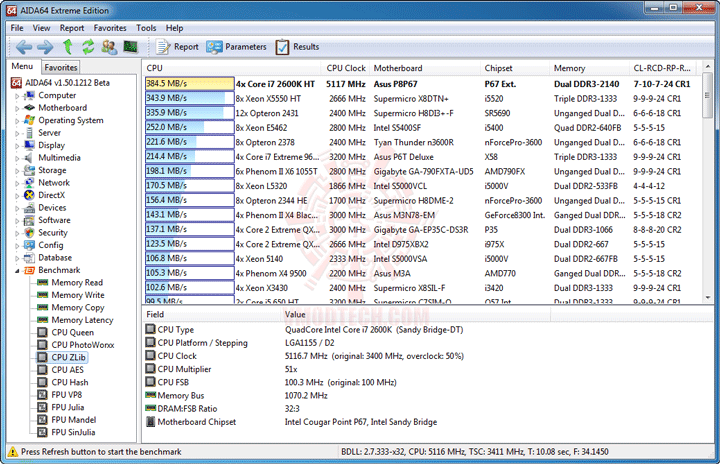Screen dimensions: 720x464
Task: Expand the Computer tree node
Action: [17, 96]
